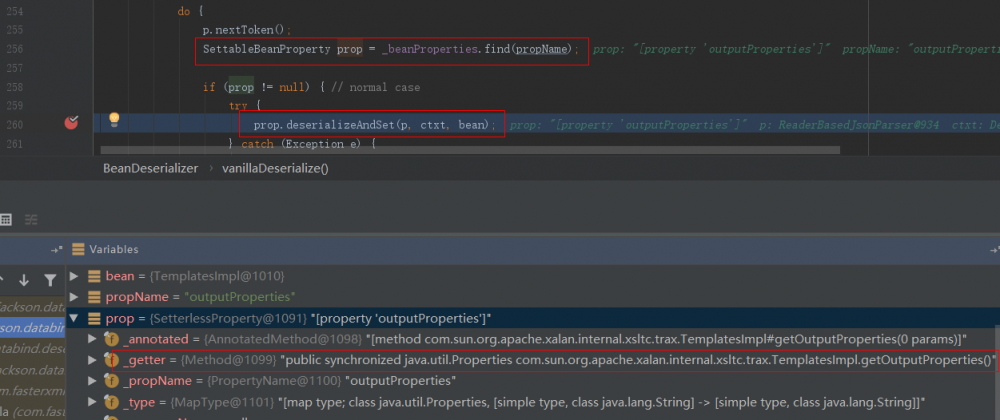The image size is (1000, 420).
Task: Click the field icon beside _propName
Action: click(x=112, y=381)
